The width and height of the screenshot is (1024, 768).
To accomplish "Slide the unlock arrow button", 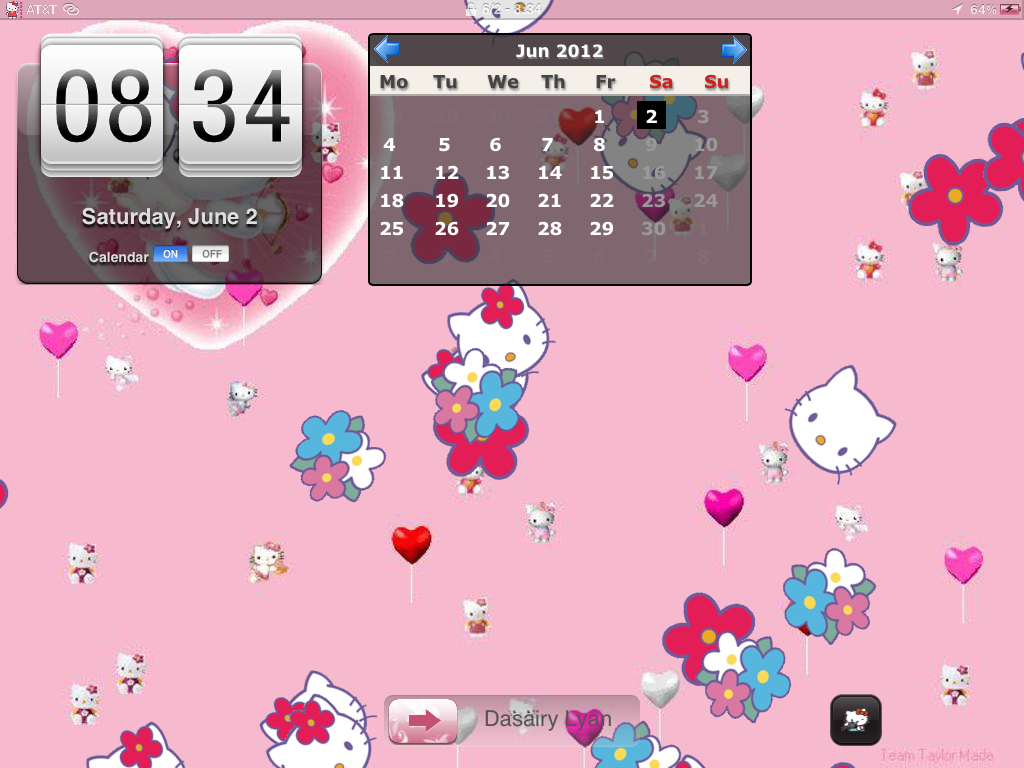I will click(423, 721).
